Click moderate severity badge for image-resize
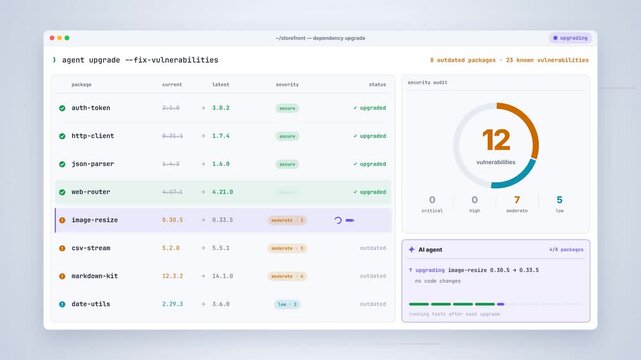Screen dimensions: 641x360 (x=287, y=220)
